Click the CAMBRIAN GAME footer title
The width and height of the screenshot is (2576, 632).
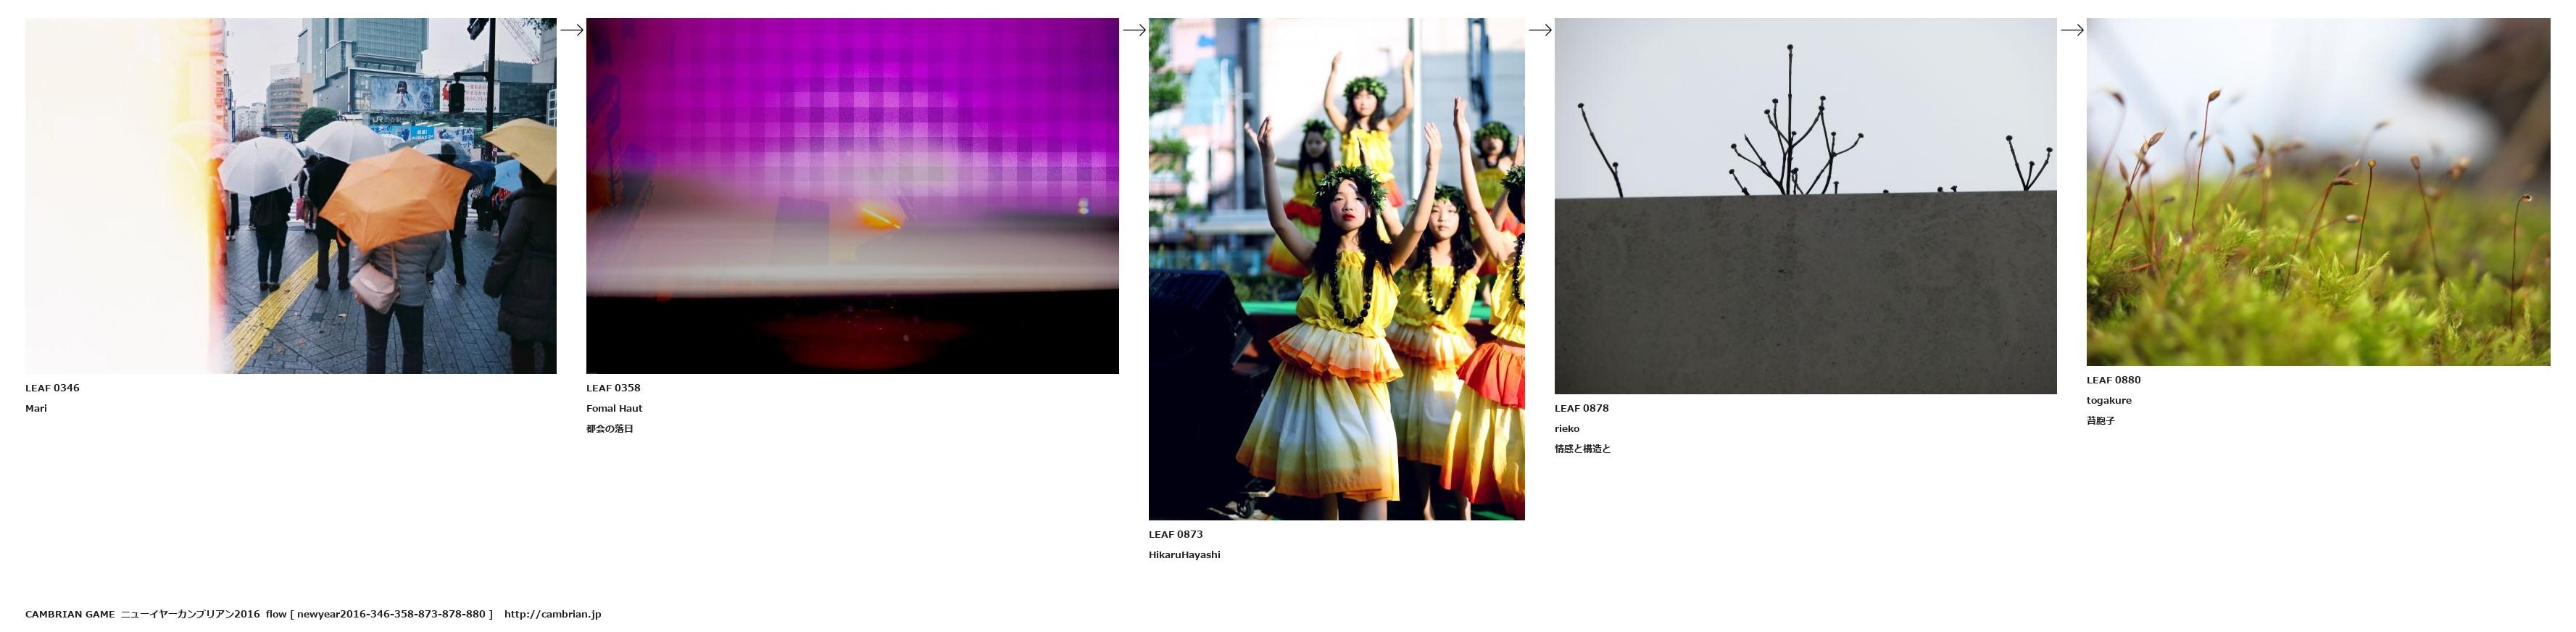coord(70,614)
